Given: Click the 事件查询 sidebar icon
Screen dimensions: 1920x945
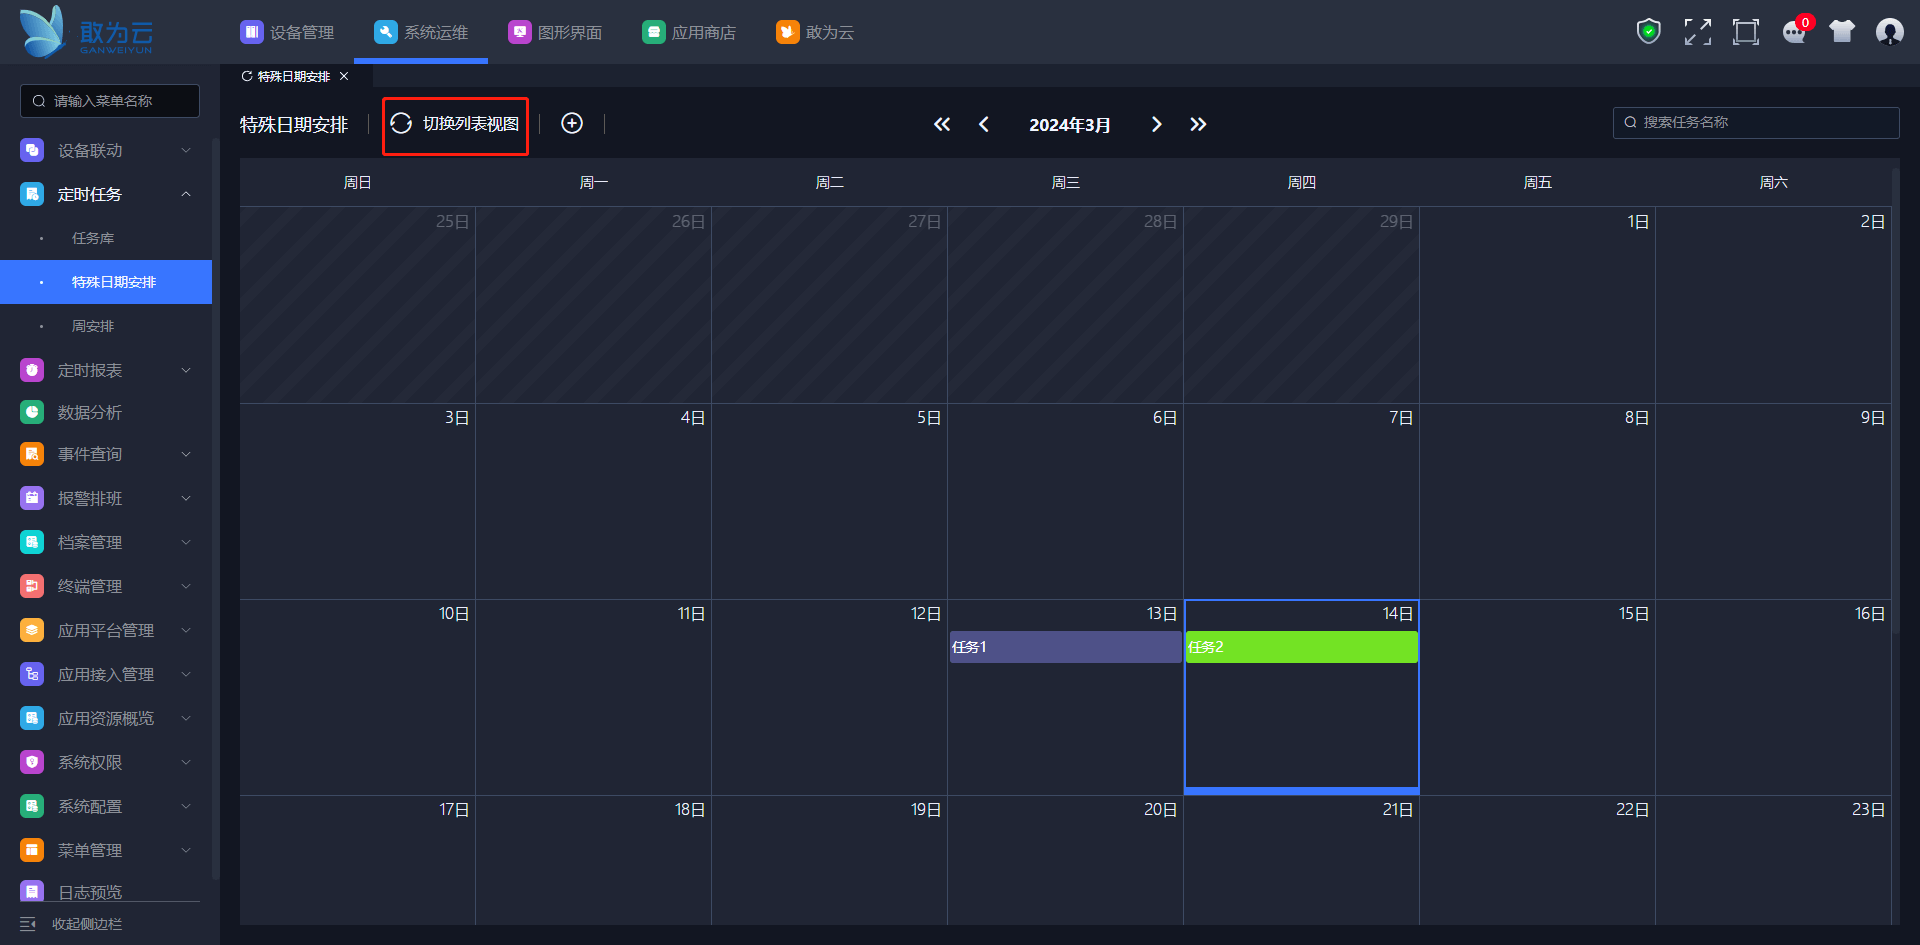Looking at the screenshot, I should point(32,454).
